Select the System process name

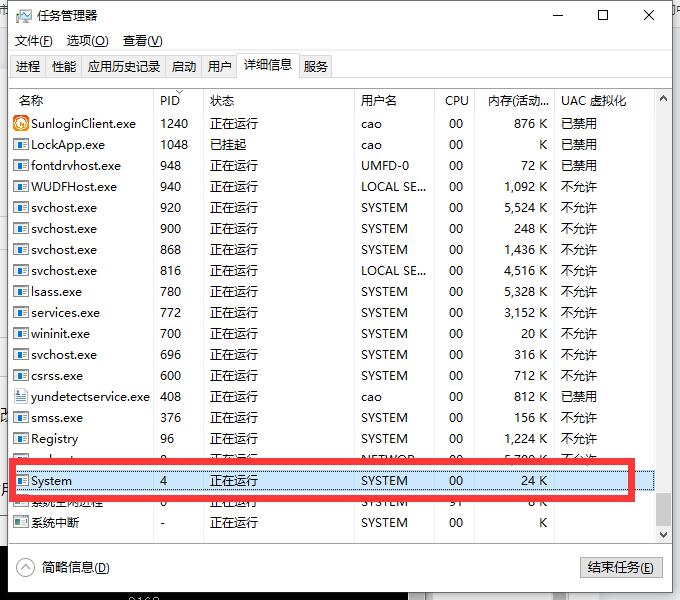click(51, 480)
